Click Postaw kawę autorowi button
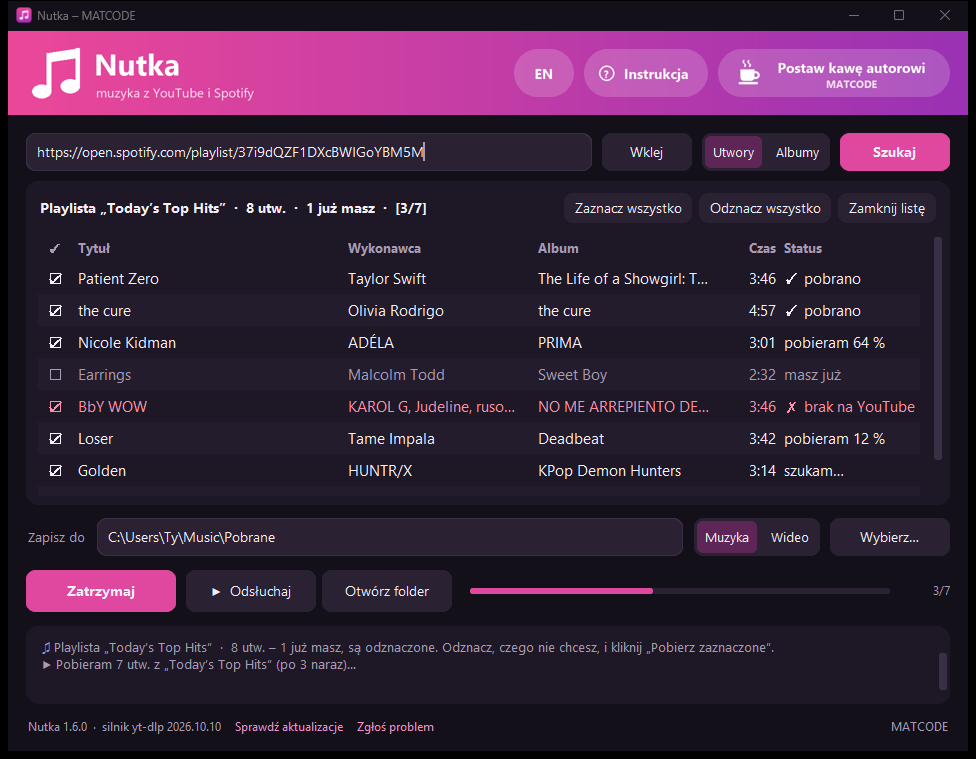 pyautogui.click(x=833, y=73)
